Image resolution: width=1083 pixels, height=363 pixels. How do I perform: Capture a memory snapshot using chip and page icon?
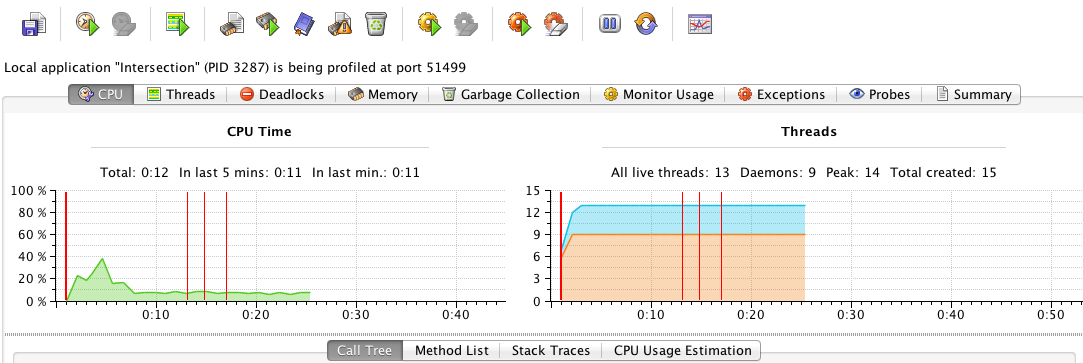click(x=233, y=24)
